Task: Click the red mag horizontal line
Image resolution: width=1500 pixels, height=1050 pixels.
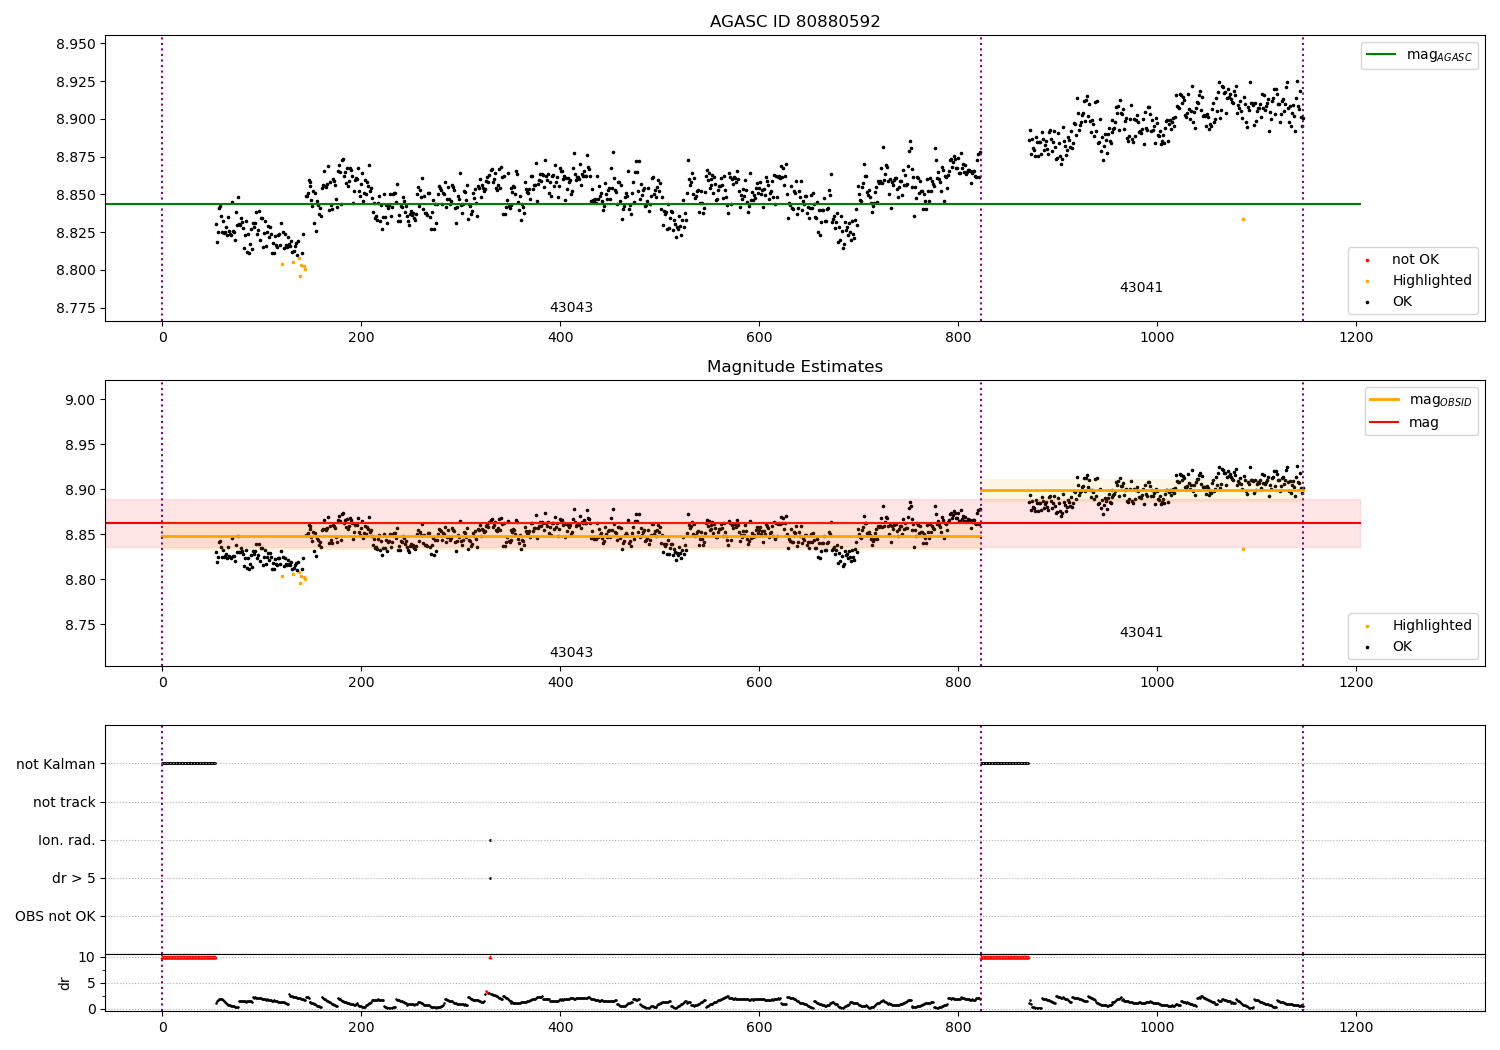Action: [733, 523]
